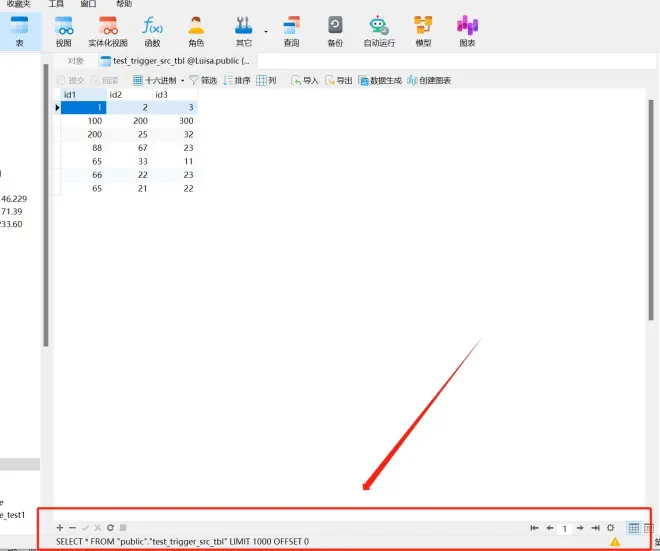The width and height of the screenshot is (660, 551).
Task: Click the 回滚 (Rollback) button
Action: (104, 80)
